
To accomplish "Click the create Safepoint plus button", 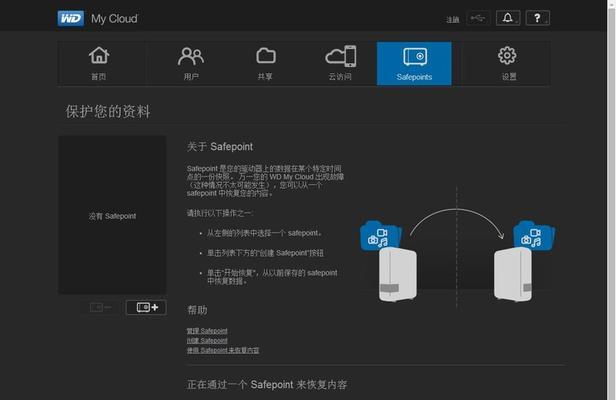I will (146, 307).
